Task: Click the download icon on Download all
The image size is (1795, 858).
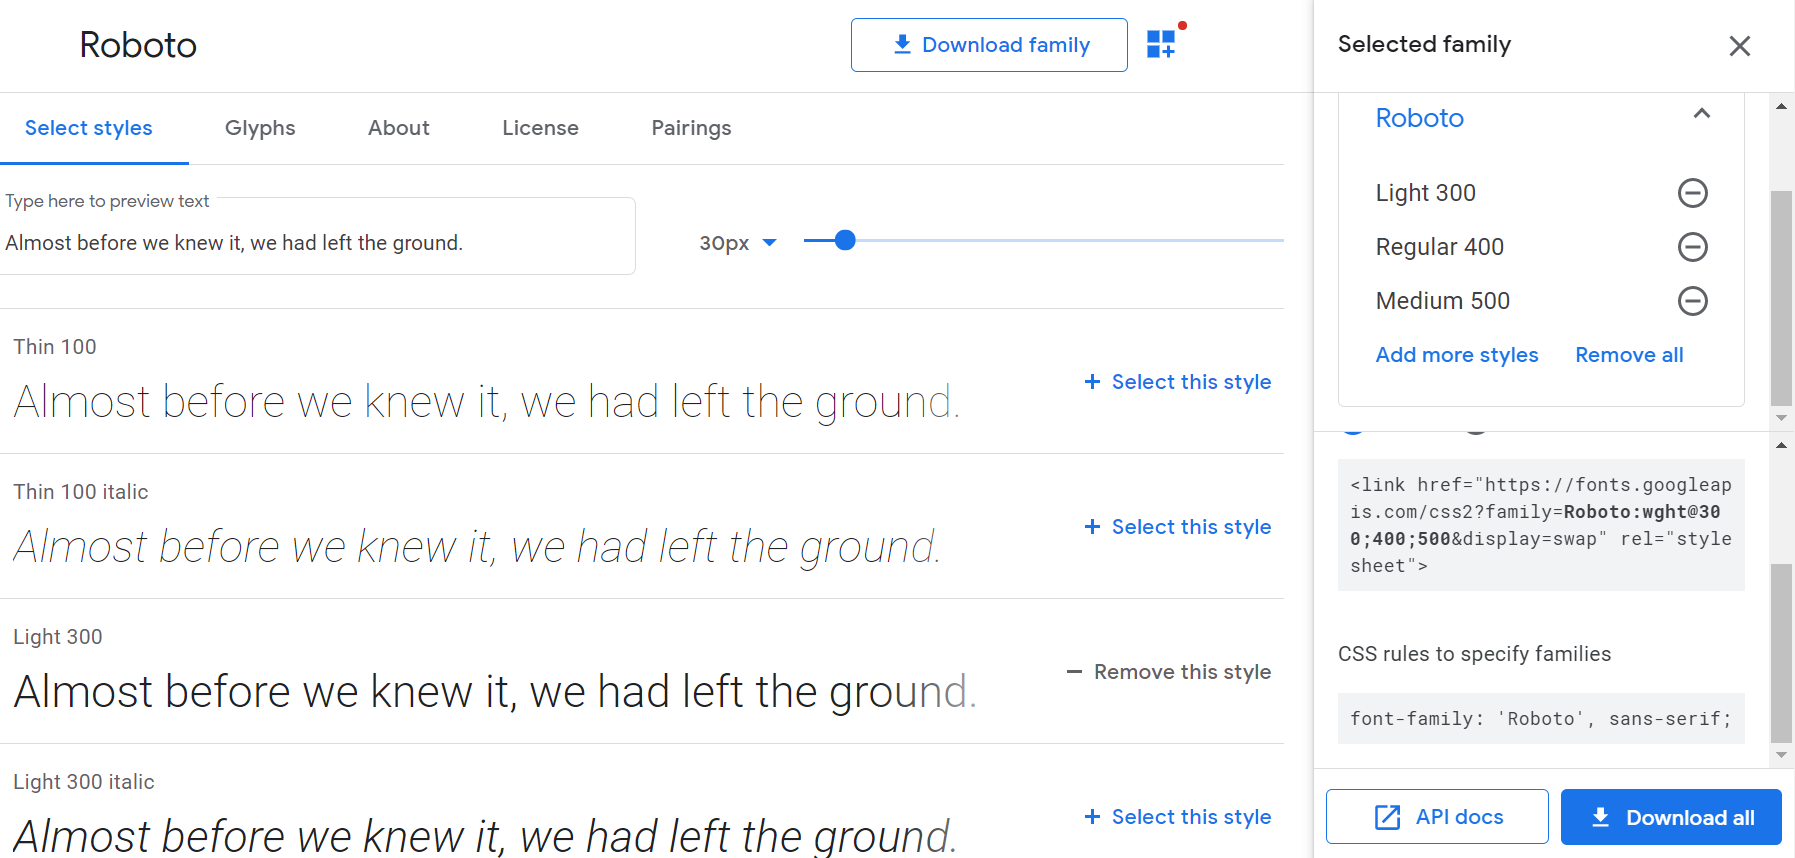Action: click(x=1602, y=817)
